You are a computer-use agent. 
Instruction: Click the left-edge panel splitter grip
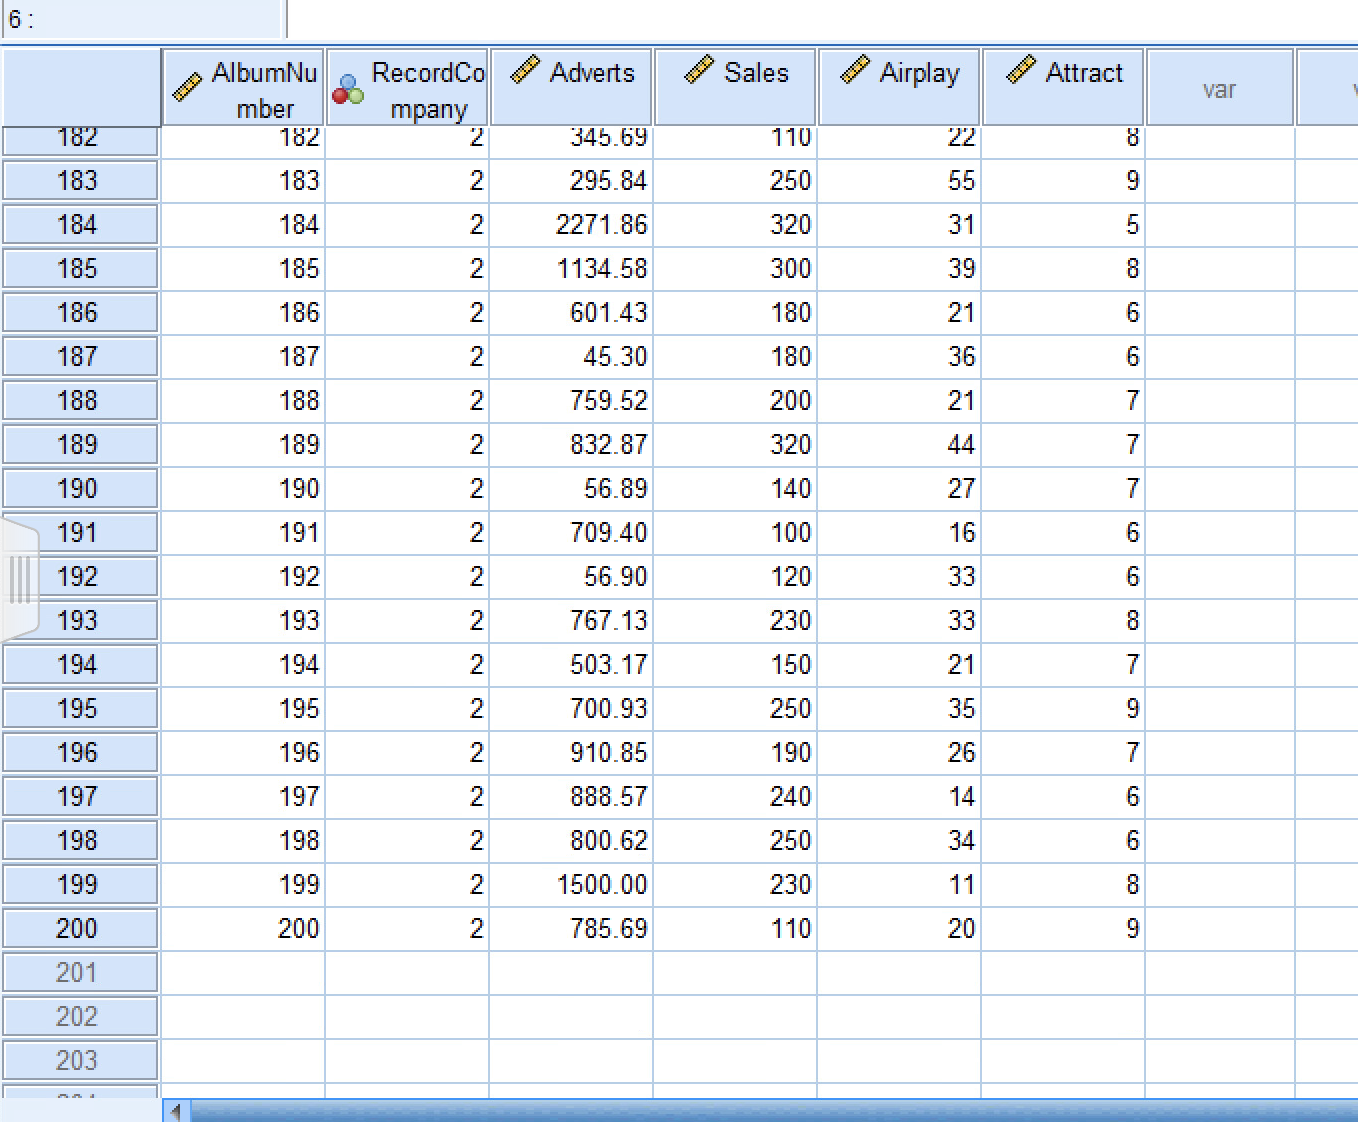[x=19, y=578]
